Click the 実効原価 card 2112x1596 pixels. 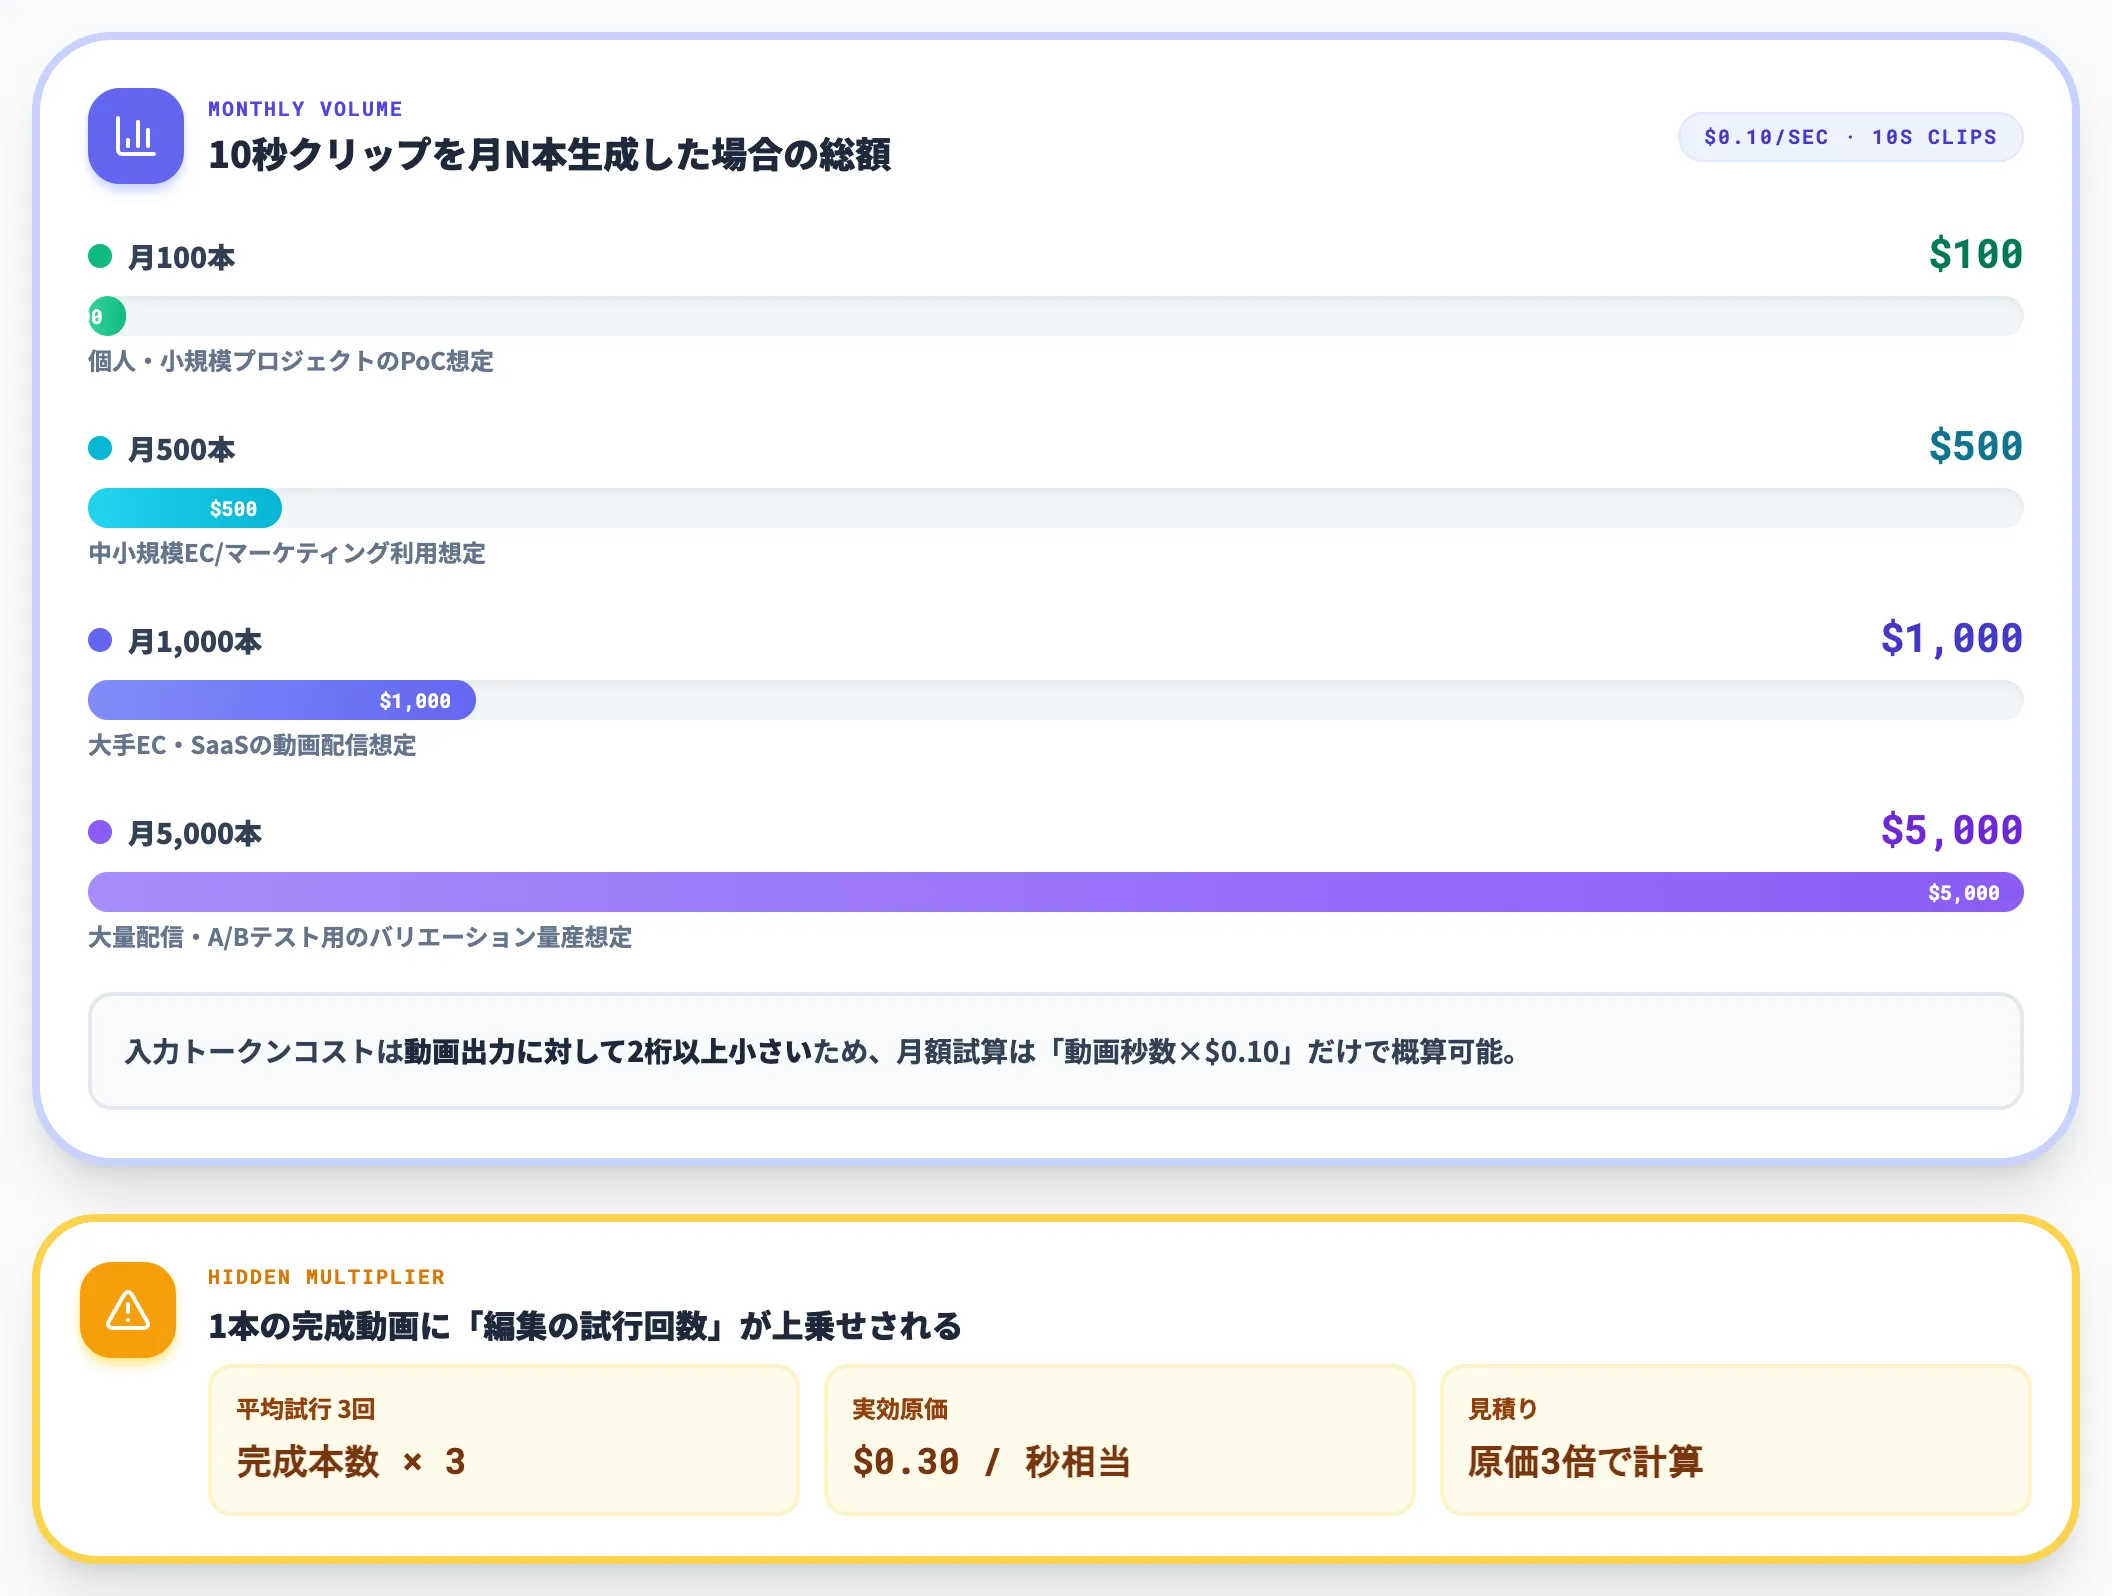[x=1120, y=1440]
